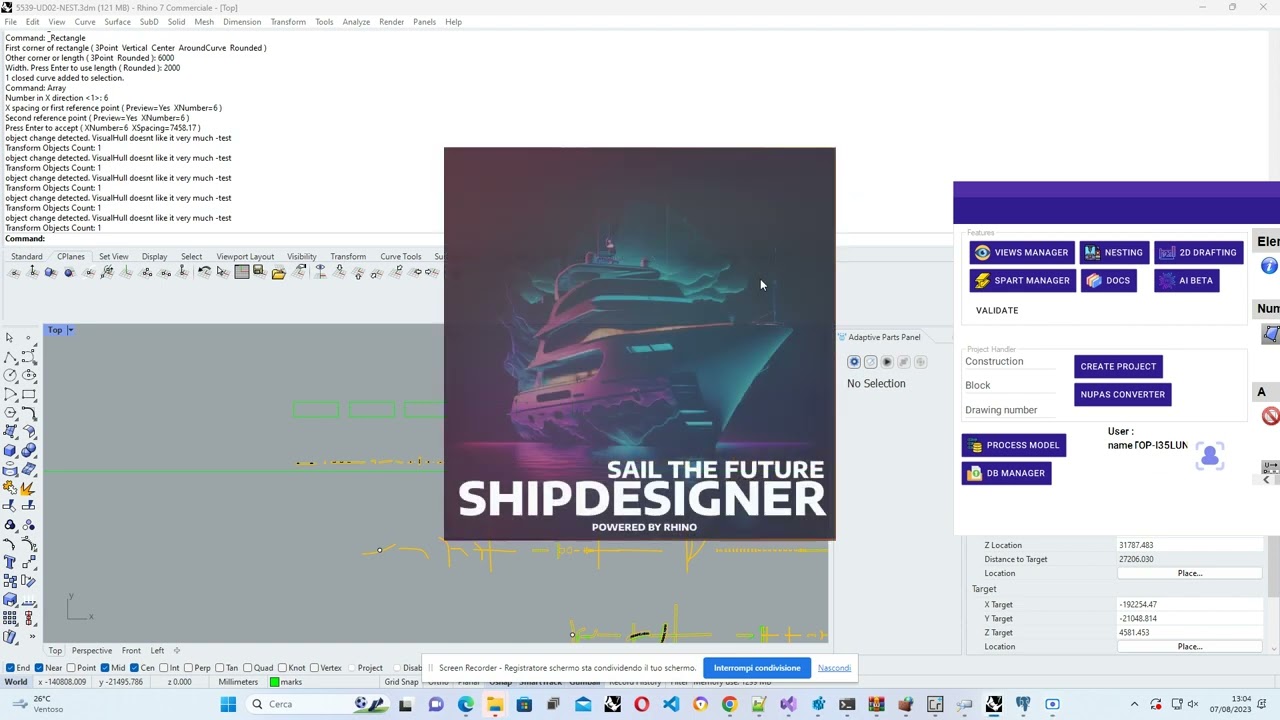Viewport: 1280px width, 720px height.
Task: Toggle the Mid osnap checkbox
Action: pyautogui.click(x=105, y=668)
